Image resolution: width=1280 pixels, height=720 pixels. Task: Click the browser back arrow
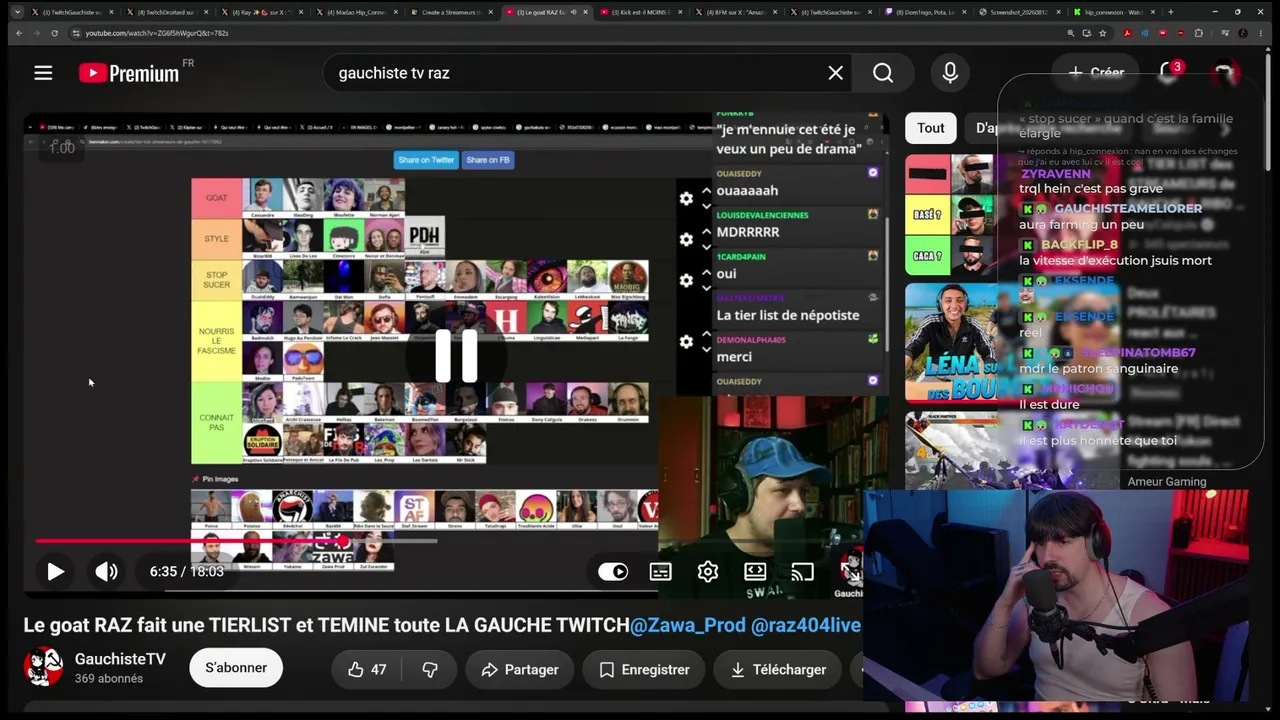19,33
